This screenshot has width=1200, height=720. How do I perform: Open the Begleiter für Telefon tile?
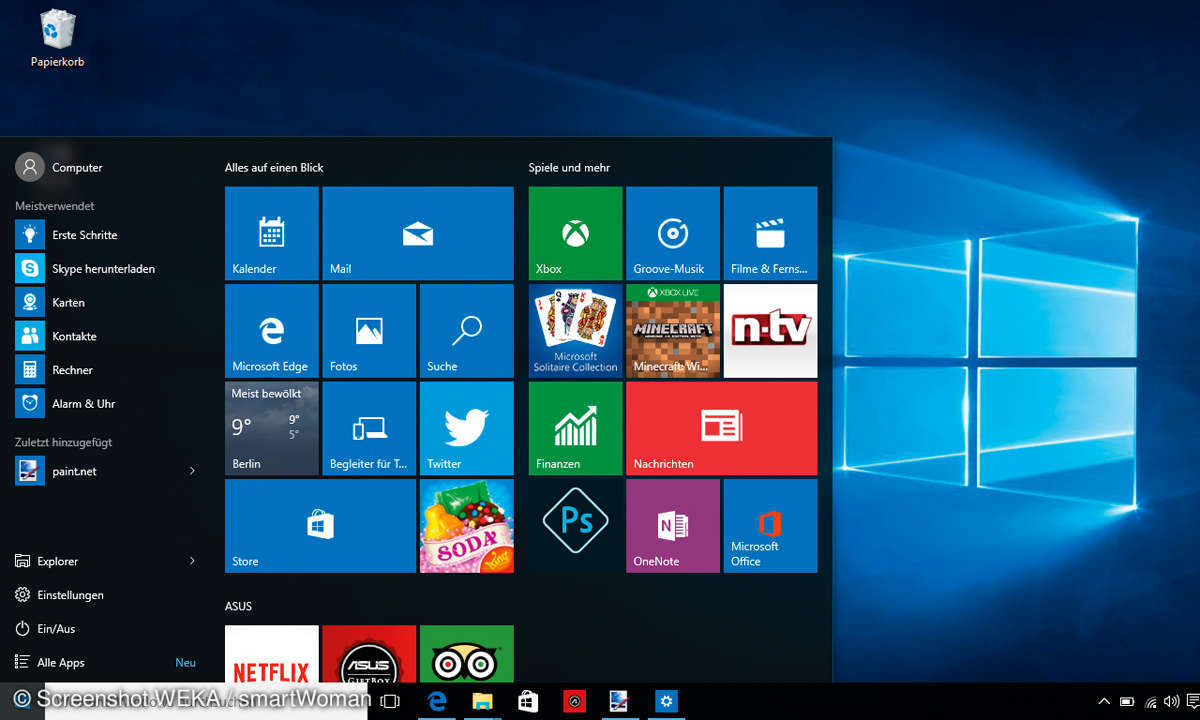coord(369,428)
